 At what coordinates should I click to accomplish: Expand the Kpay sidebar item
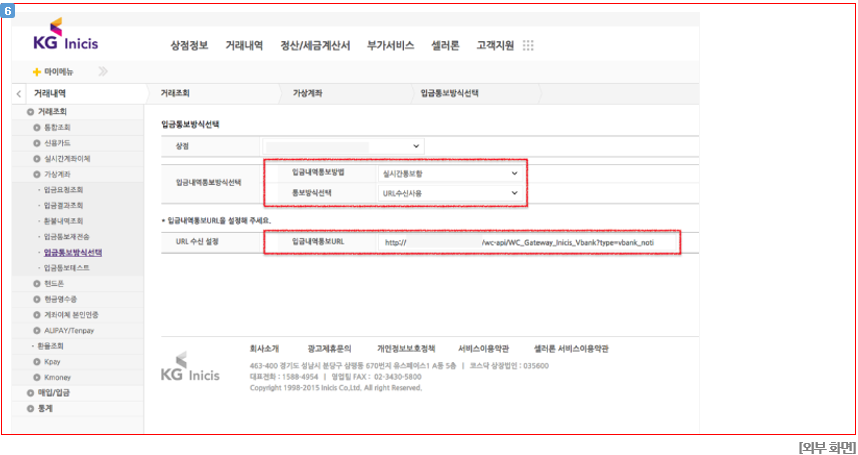(37, 362)
